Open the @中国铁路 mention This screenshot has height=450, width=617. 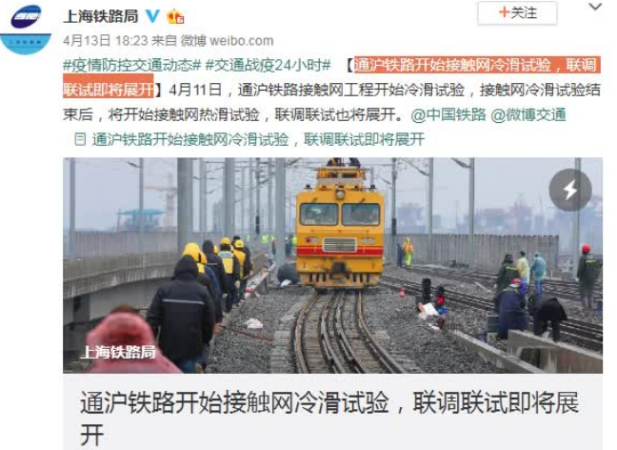pos(448,114)
